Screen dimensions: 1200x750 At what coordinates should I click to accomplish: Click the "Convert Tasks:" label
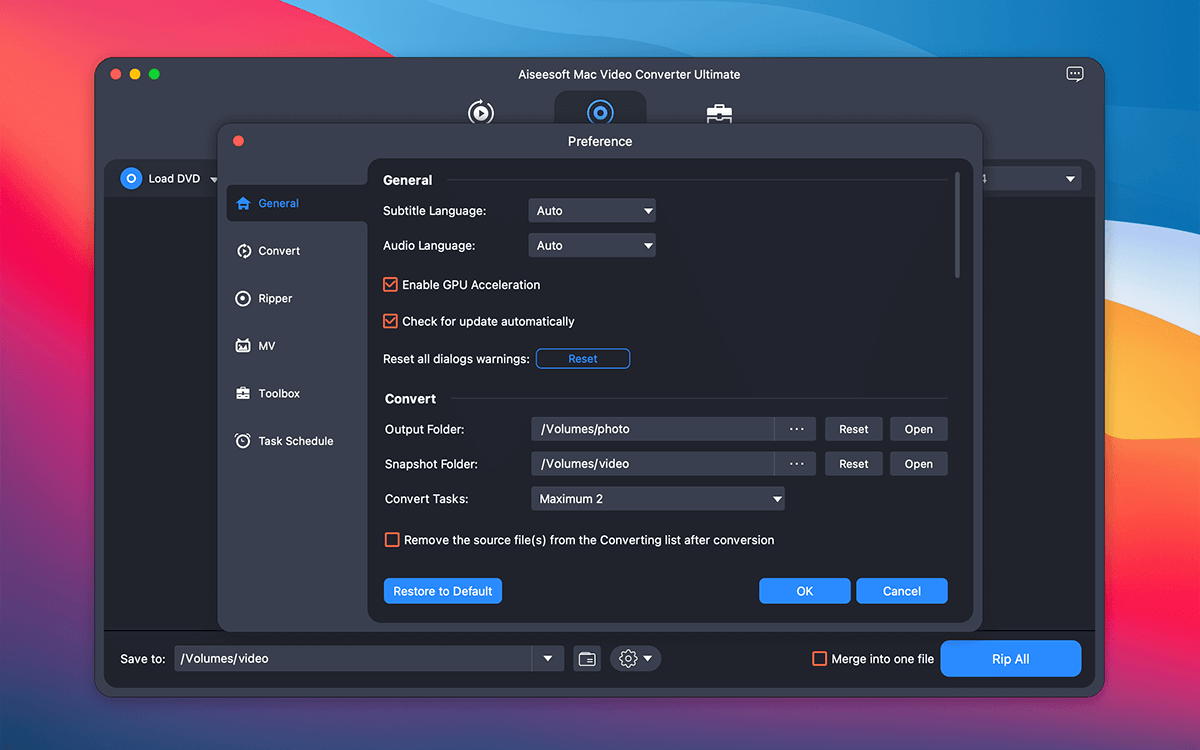(427, 499)
